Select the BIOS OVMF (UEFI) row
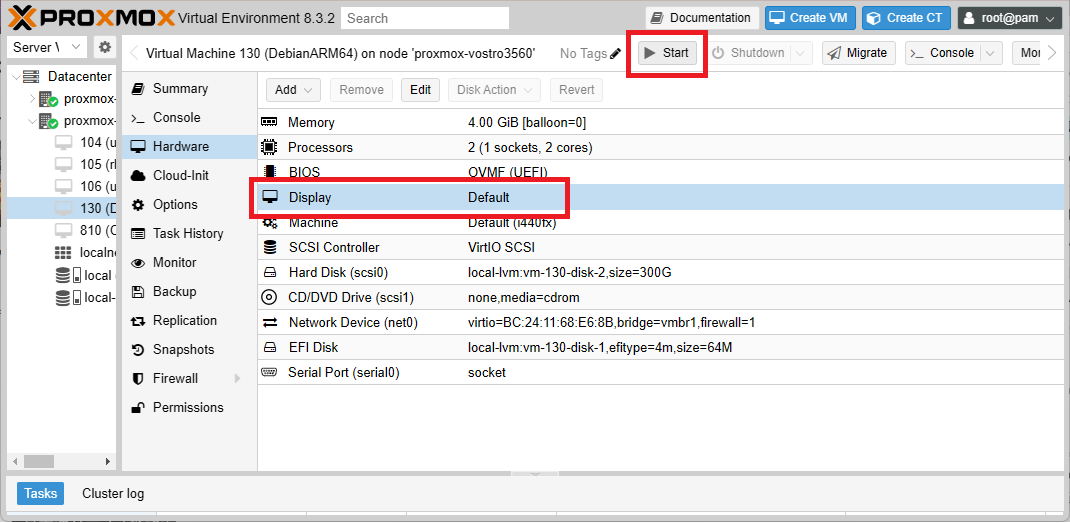This screenshot has height=523, width=1070. 663,172
